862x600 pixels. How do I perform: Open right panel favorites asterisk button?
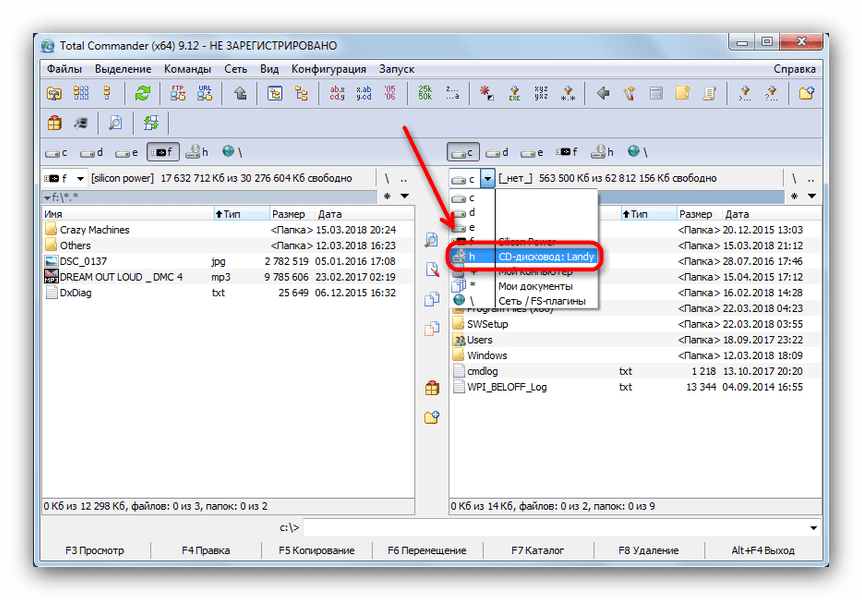click(x=794, y=196)
